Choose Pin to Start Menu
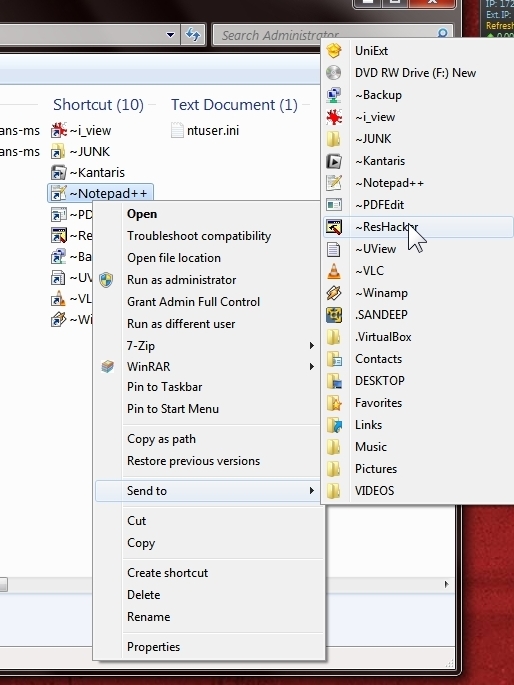 click(x=172, y=409)
